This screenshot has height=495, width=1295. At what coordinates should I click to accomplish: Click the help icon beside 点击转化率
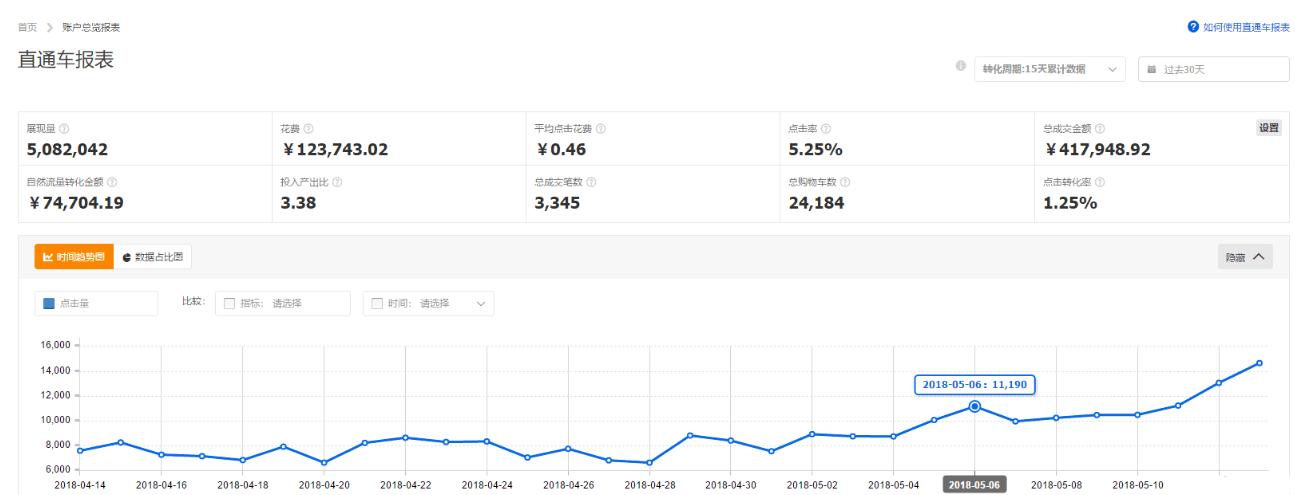[x=1100, y=182]
